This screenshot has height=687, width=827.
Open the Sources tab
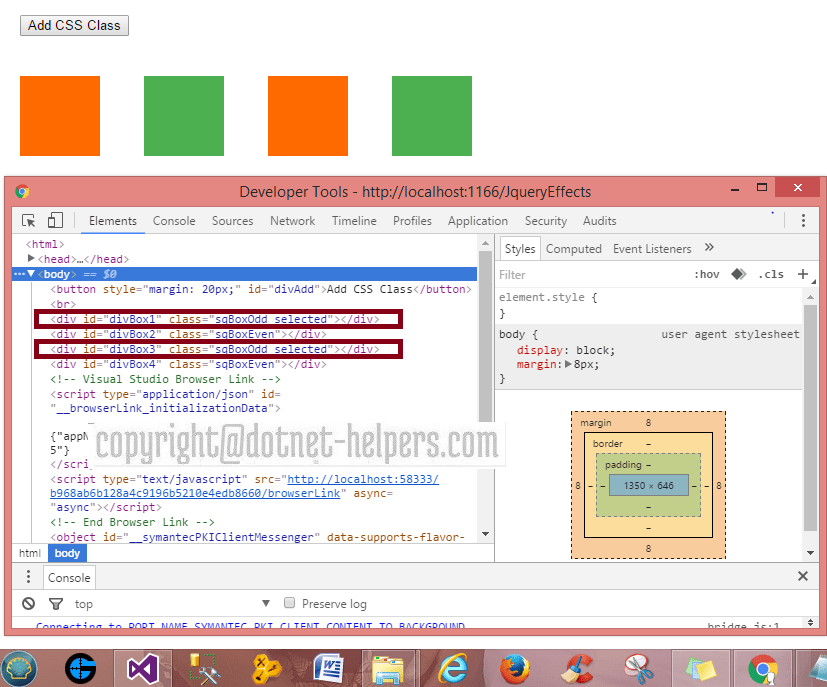pyautogui.click(x=233, y=221)
